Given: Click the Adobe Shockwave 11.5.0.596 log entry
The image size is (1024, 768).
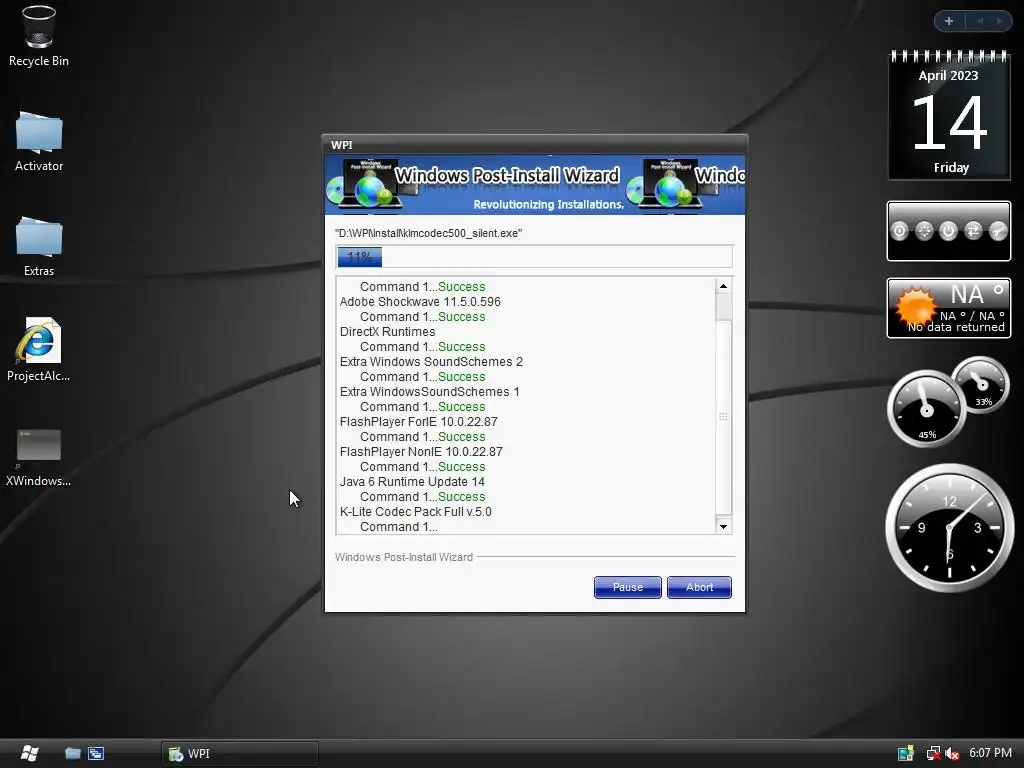Looking at the screenshot, I should (420, 302).
